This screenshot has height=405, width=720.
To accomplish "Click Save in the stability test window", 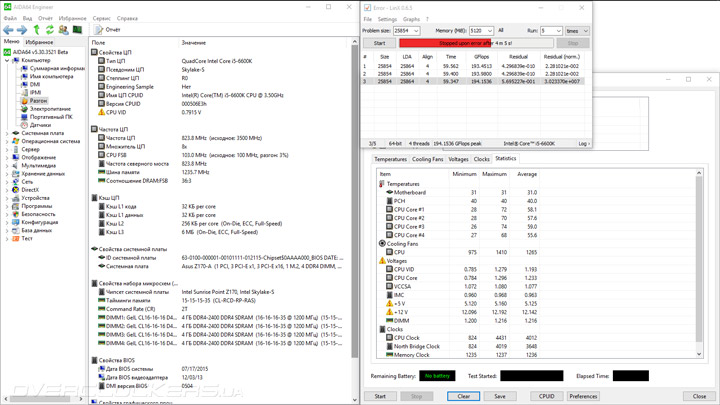I will (500, 396).
